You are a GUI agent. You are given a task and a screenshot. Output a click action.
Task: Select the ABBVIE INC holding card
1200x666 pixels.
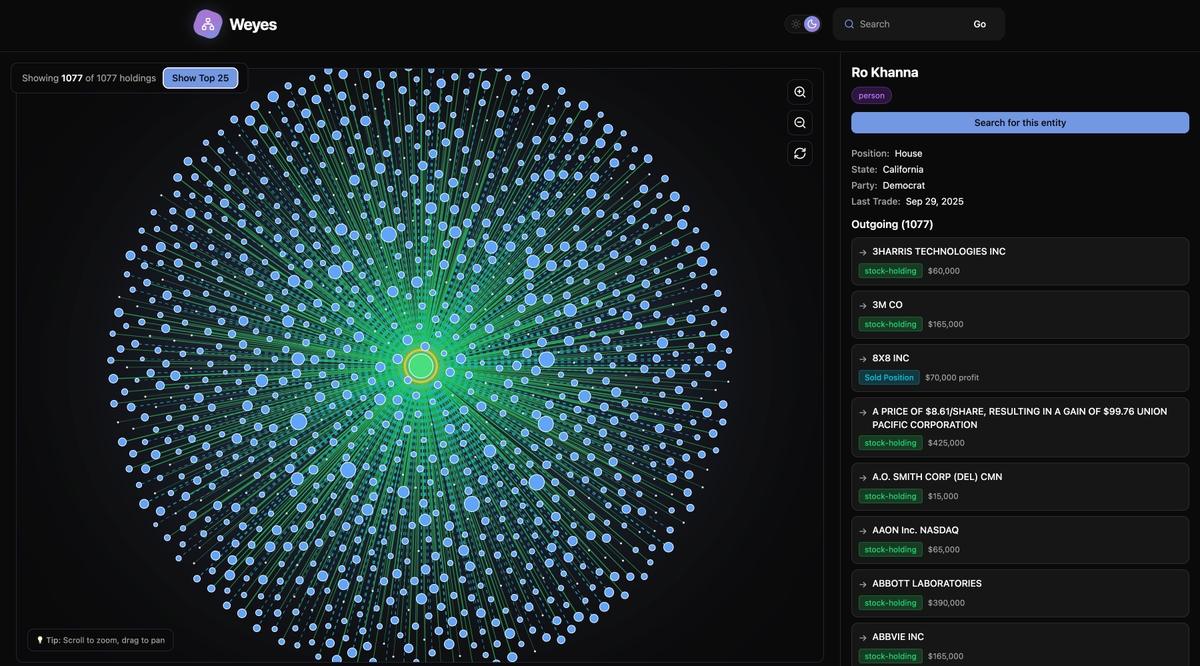[x=1019, y=644]
